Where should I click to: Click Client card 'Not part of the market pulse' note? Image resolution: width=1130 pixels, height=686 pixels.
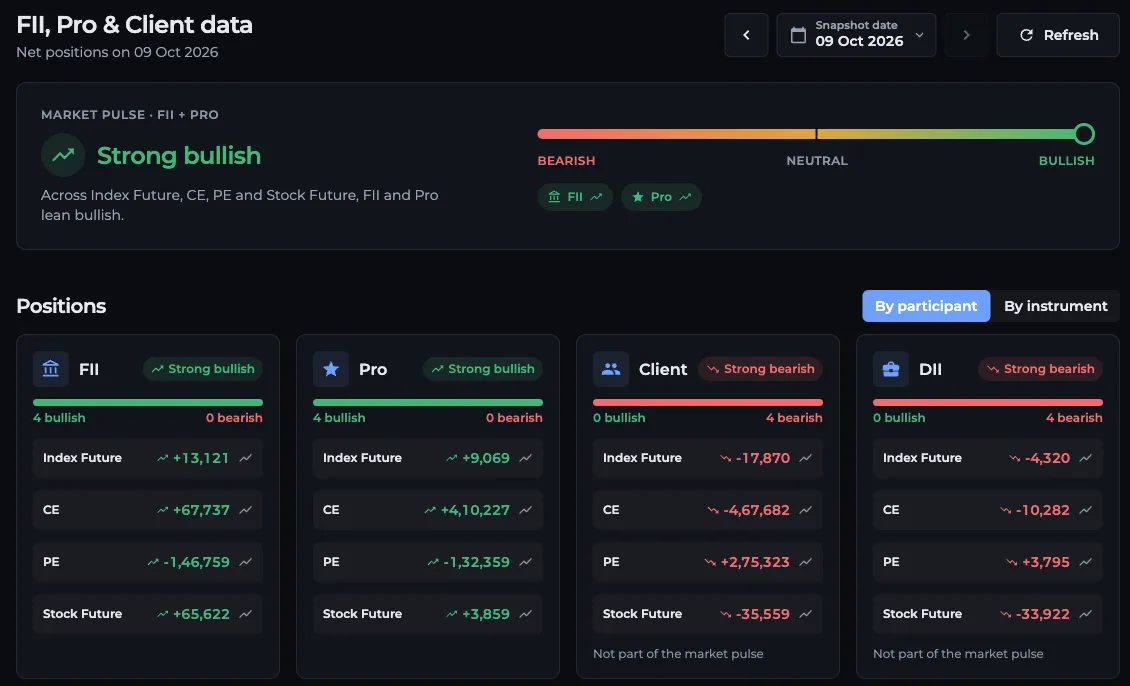(678, 654)
